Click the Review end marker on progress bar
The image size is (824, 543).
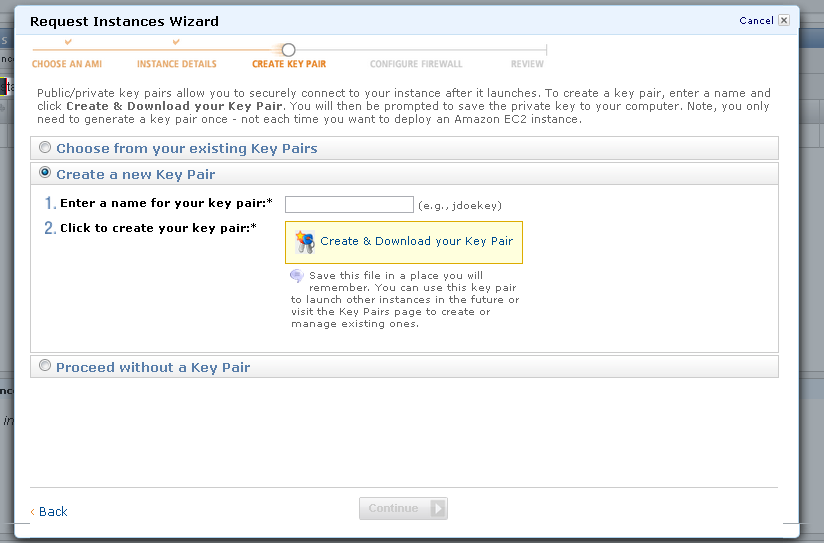(x=546, y=50)
